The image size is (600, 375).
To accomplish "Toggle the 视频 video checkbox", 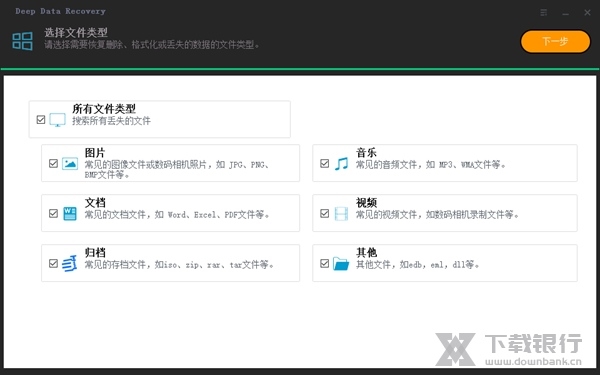I will 324,213.
